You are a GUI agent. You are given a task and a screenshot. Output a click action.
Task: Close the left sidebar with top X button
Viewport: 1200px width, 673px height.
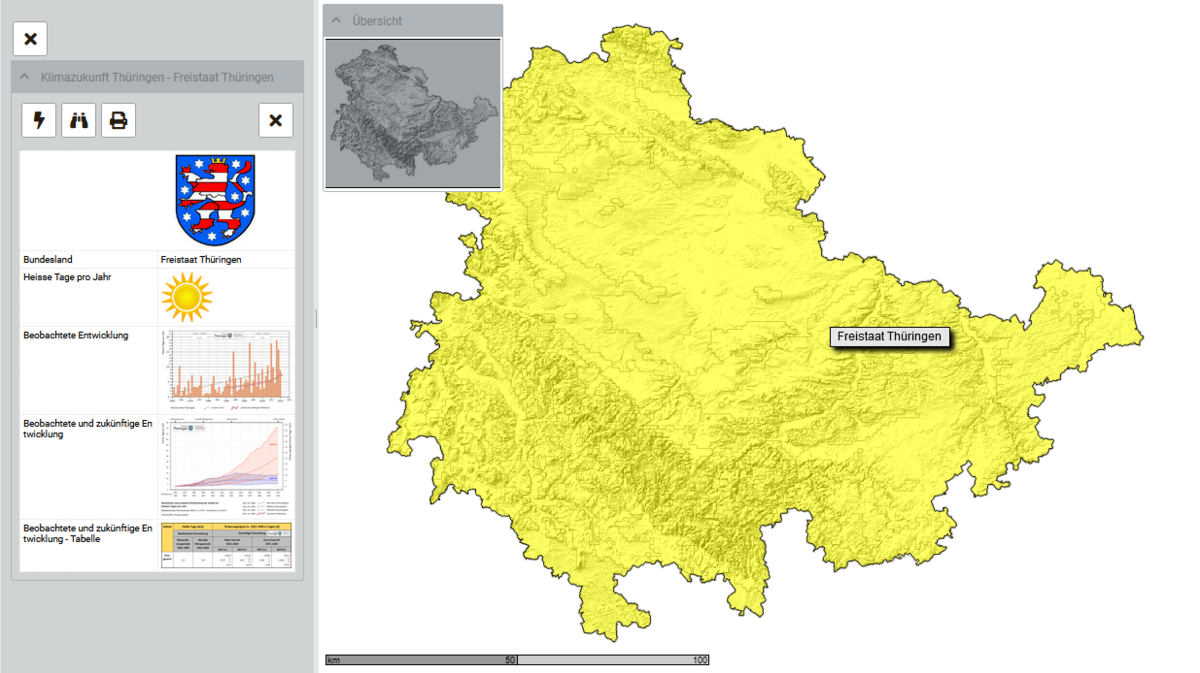30,39
